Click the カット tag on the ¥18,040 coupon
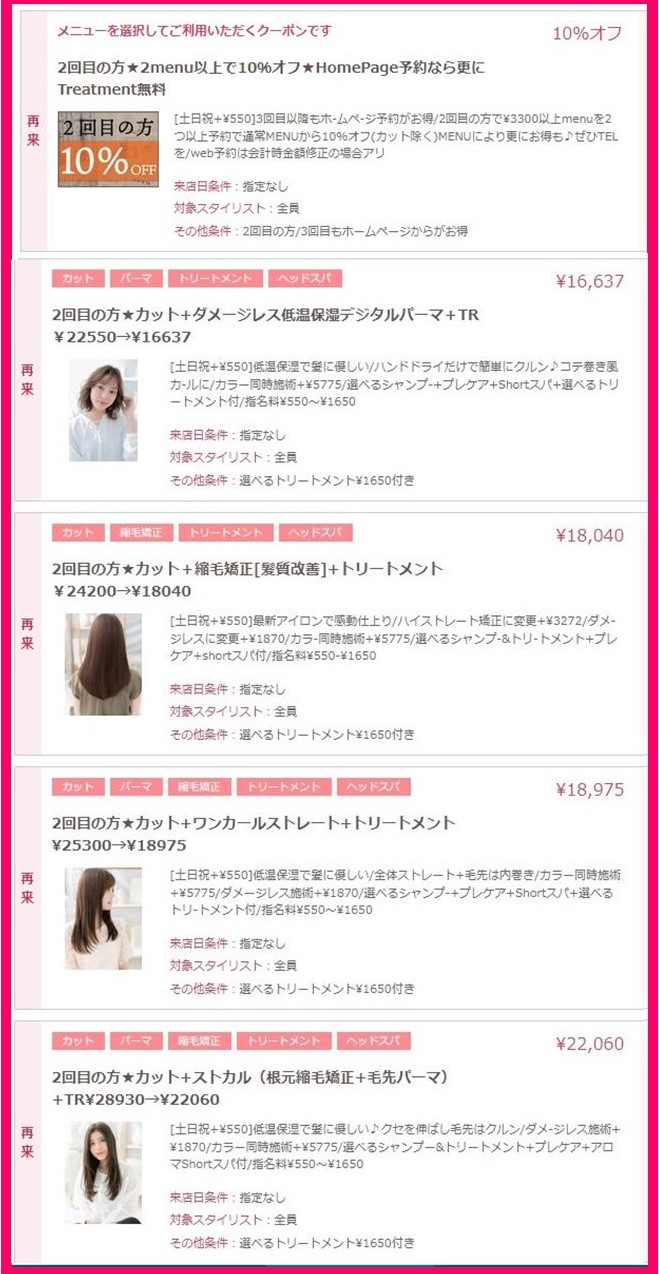This screenshot has height=1274, width=659. (77, 533)
